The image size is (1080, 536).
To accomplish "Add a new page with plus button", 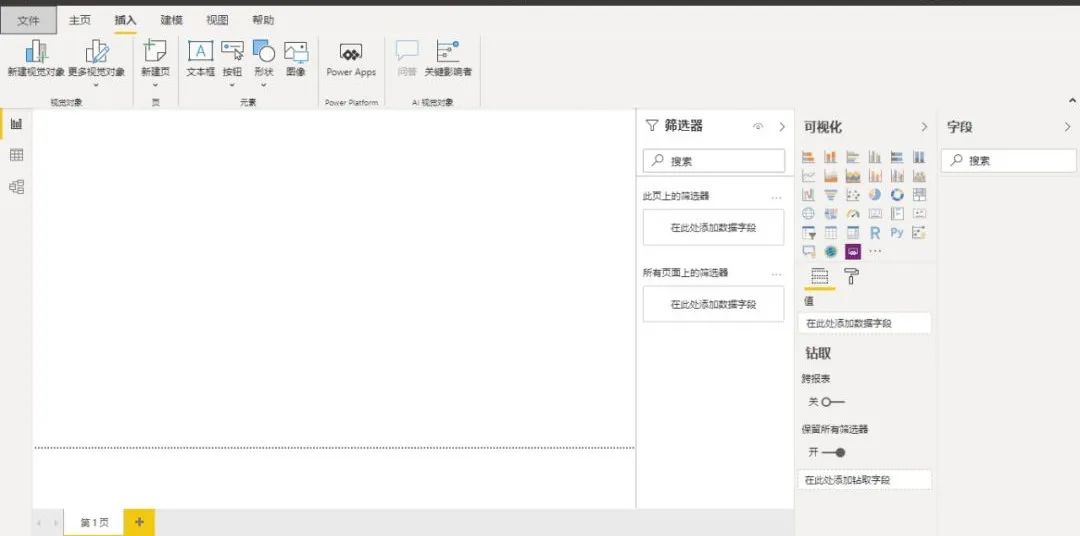I will tap(139, 522).
